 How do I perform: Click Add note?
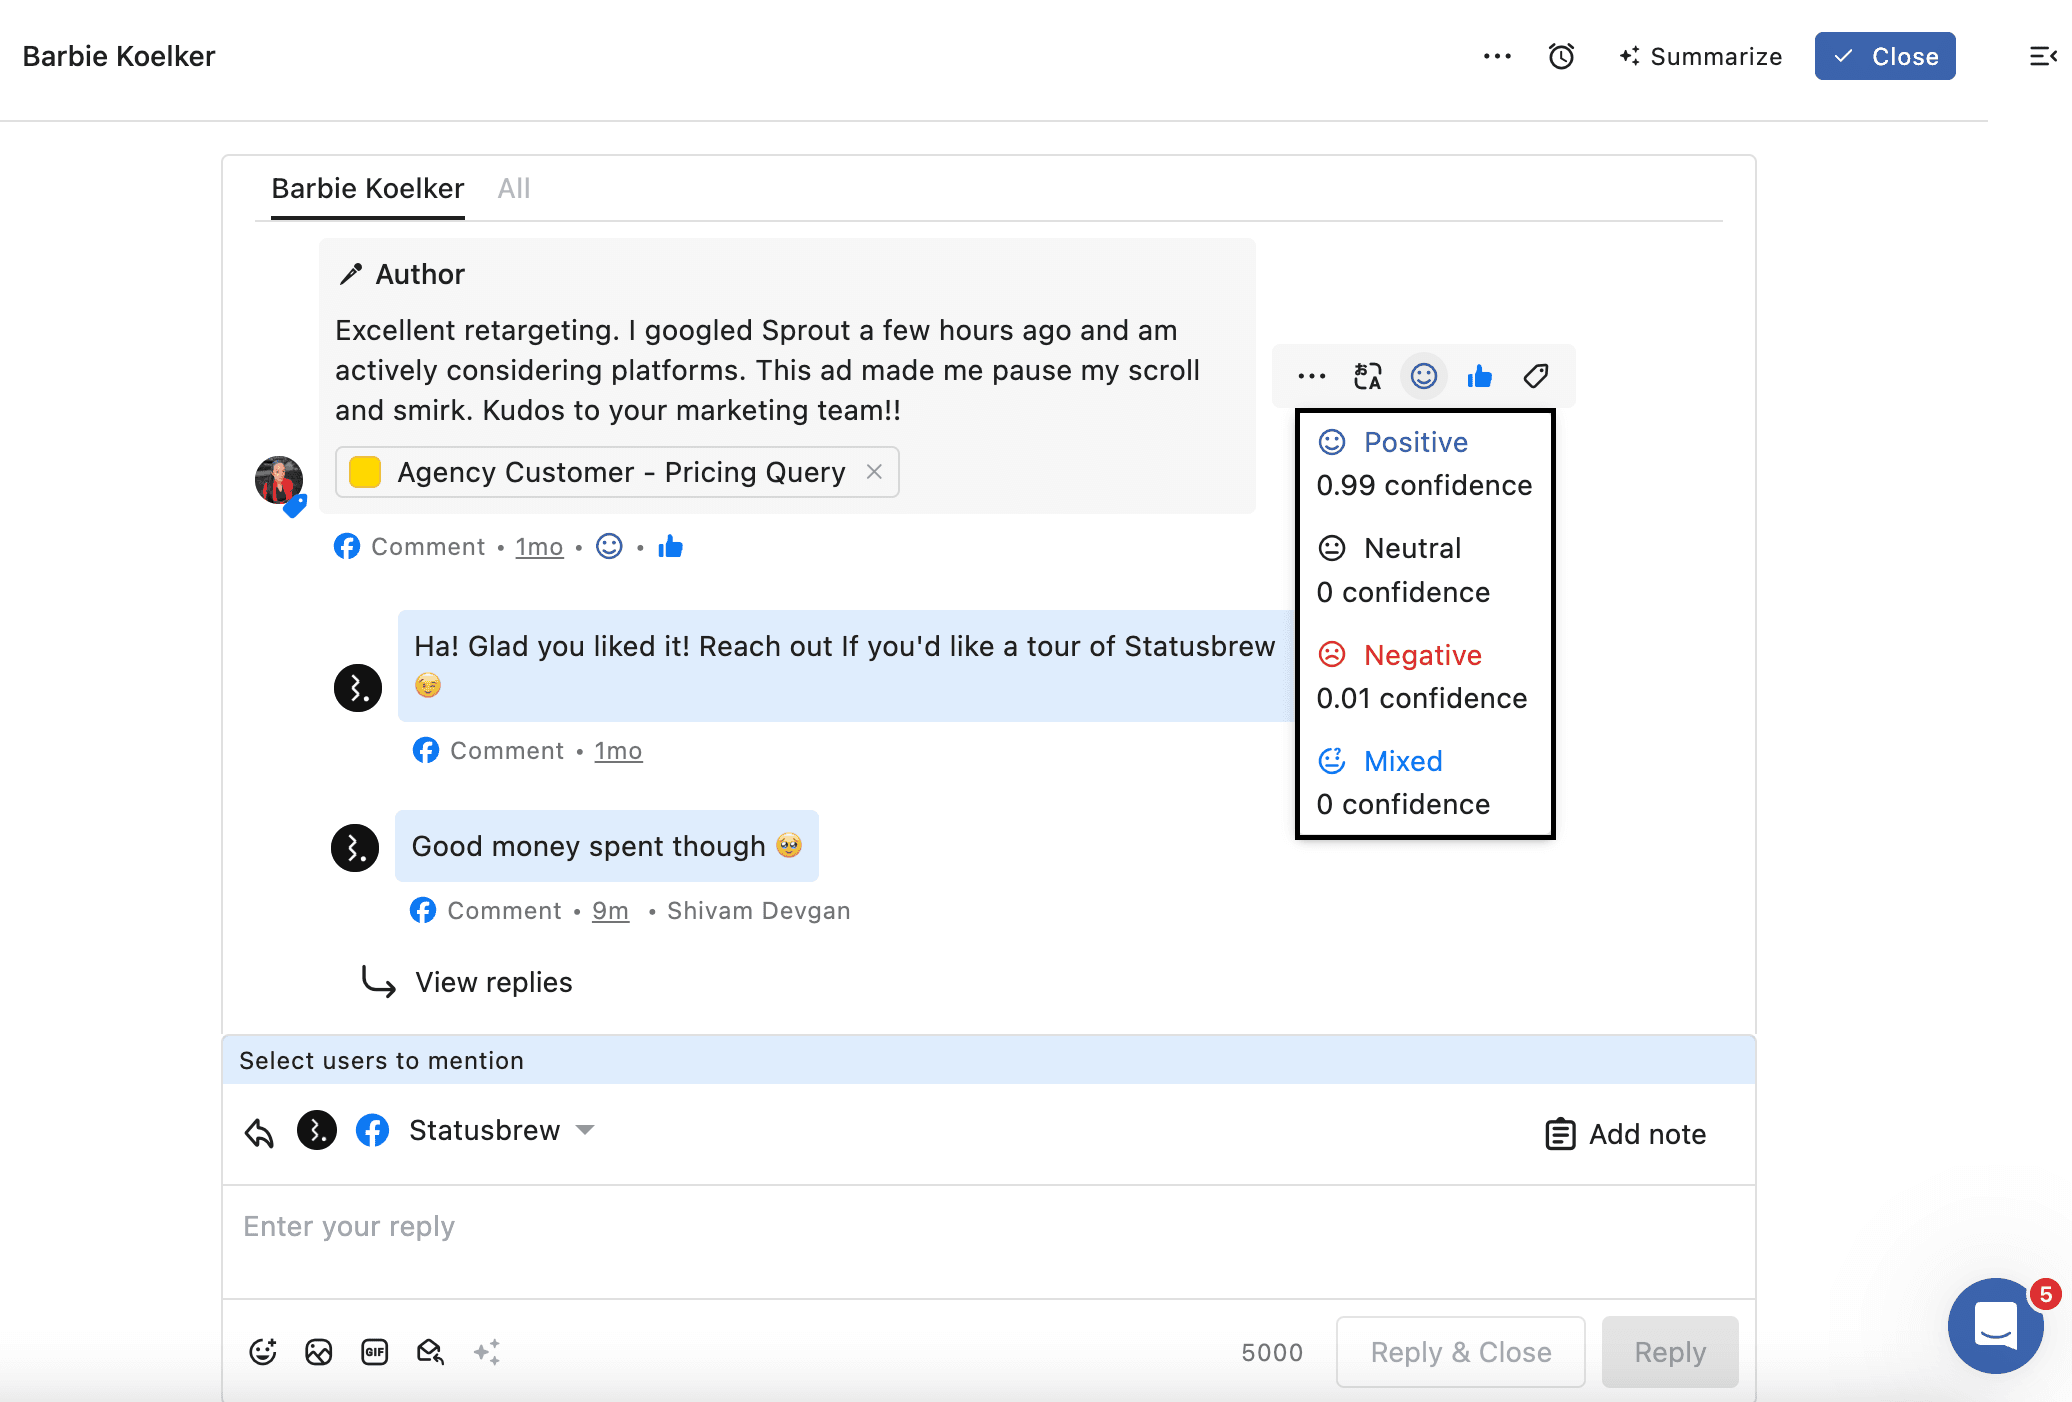pyautogui.click(x=1626, y=1134)
